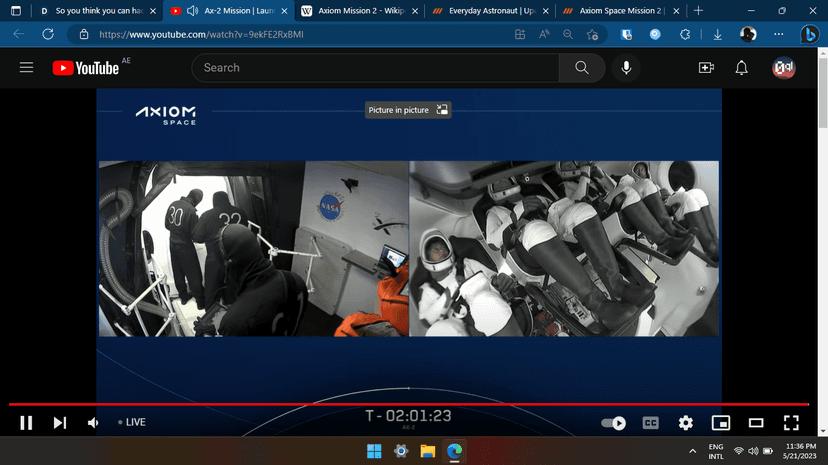Toggle closed captions on the video
Screen dimensions: 828x465
[x=650, y=423]
